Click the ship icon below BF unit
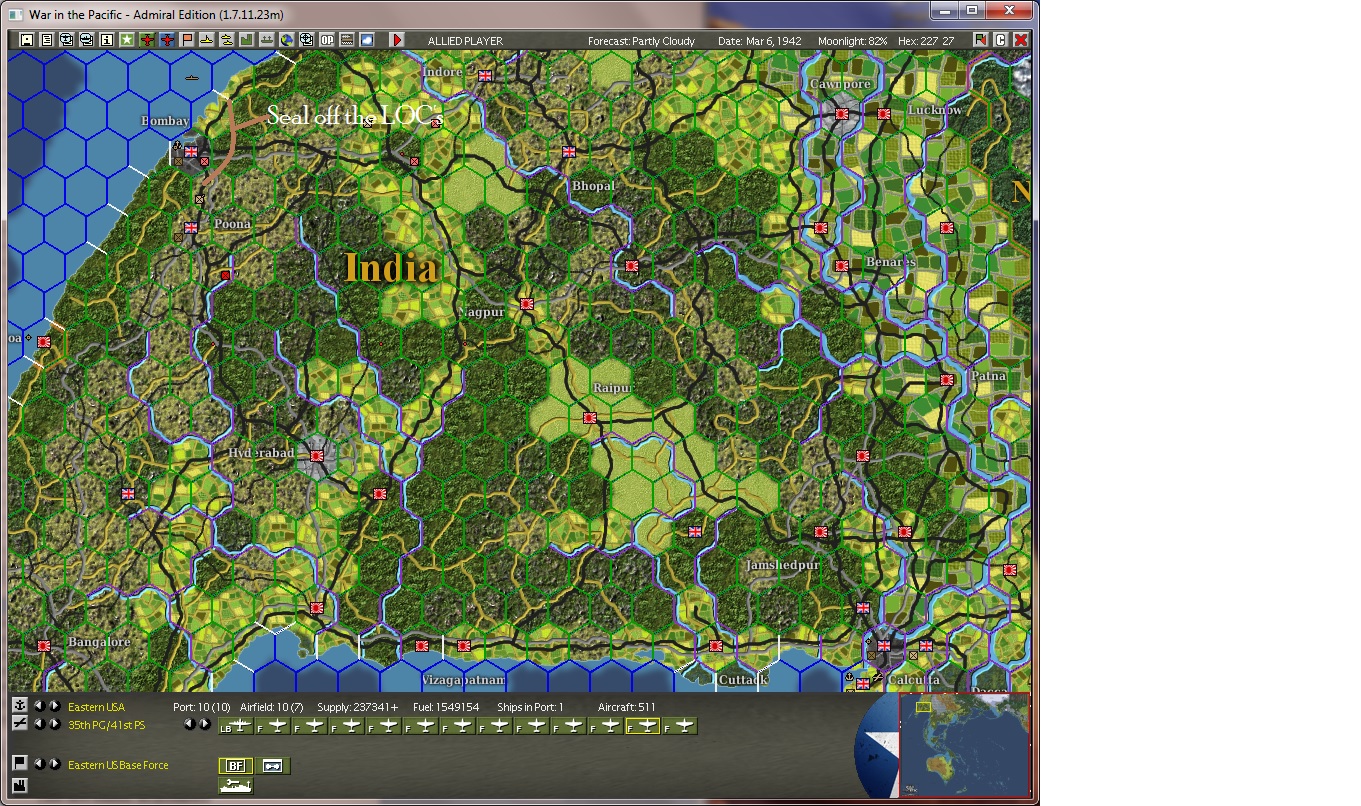The width and height of the screenshot is (1361, 806). click(236, 785)
